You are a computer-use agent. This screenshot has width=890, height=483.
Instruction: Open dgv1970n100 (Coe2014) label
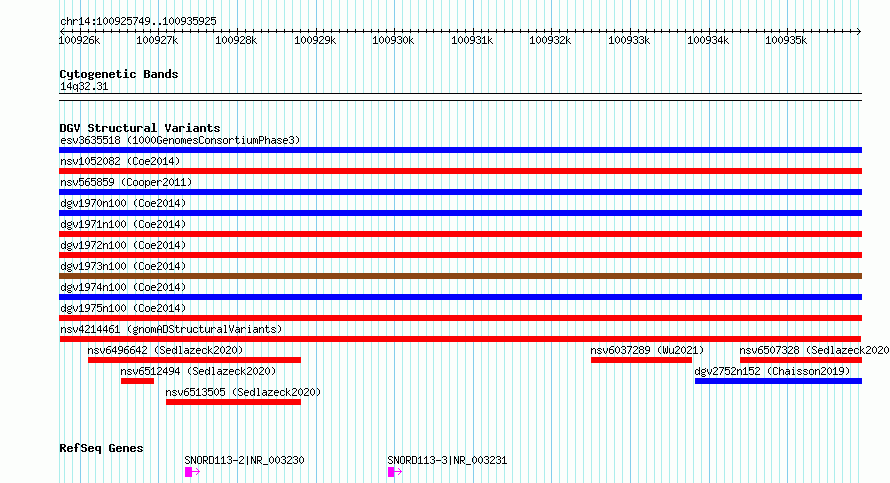[123, 203]
